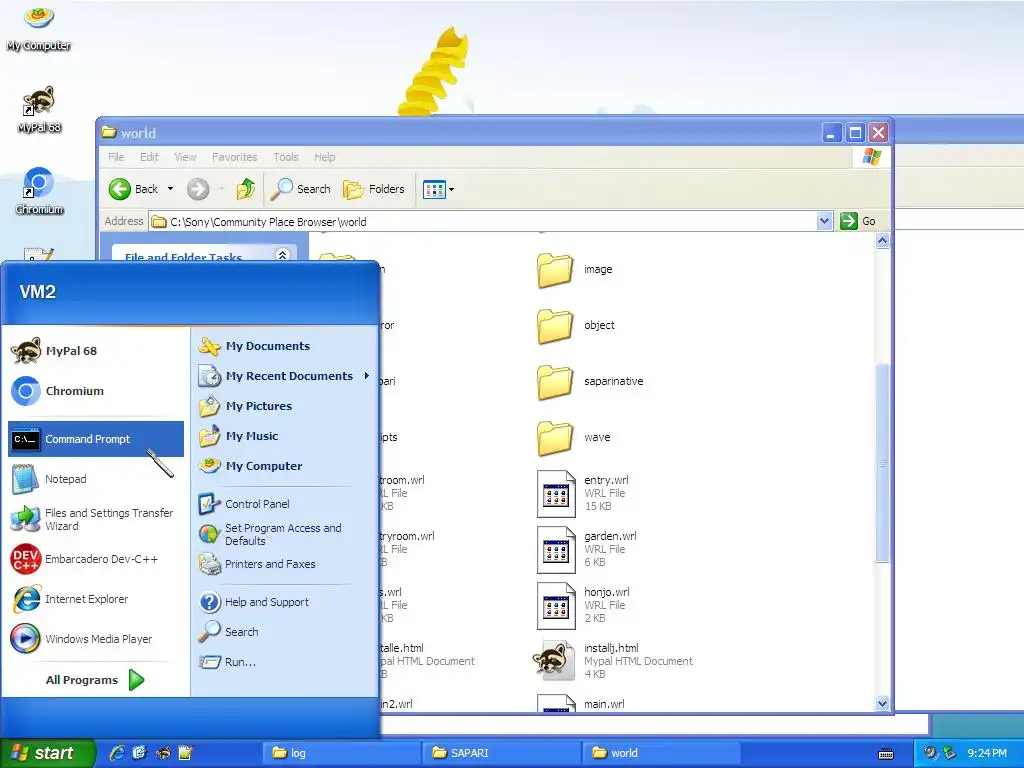This screenshot has height=768, width=1024.
Task: Click the system tray clock
Action: click(x=987, y=753)
